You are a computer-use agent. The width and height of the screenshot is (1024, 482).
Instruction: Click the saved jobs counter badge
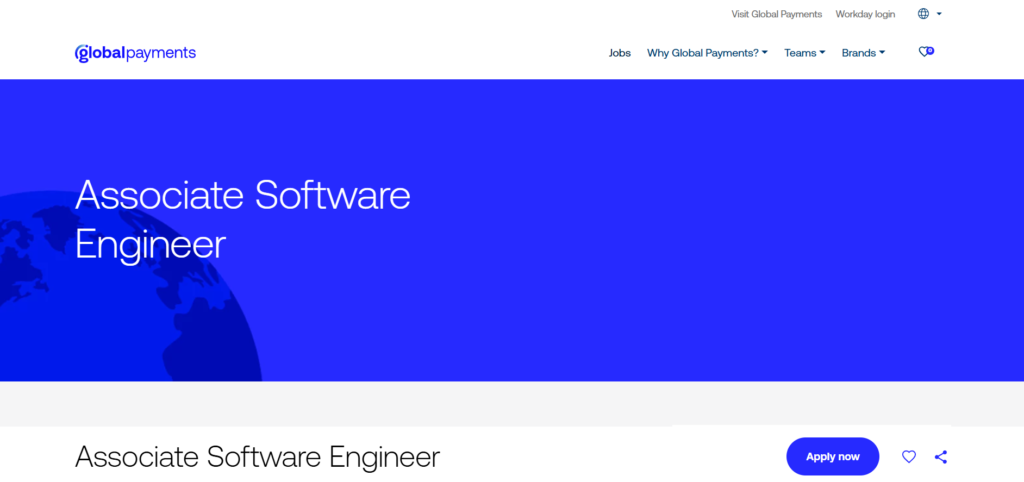coord(930,49)
